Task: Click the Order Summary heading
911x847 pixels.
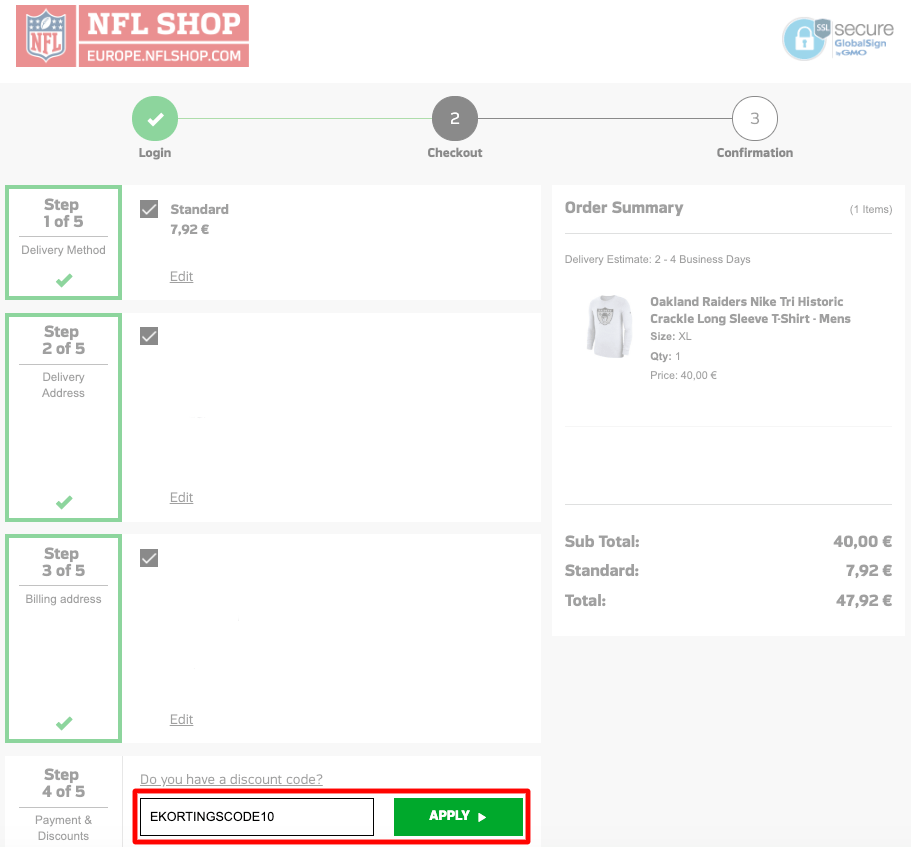Action: (624, 207)
